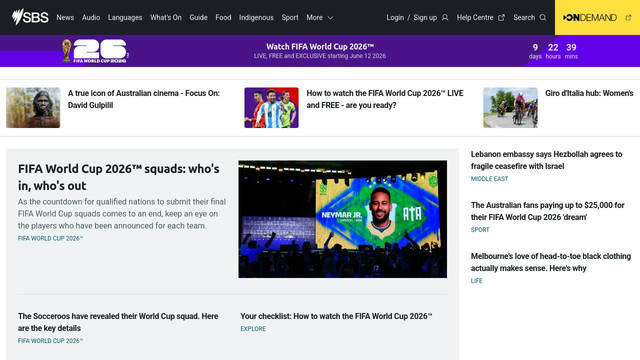The image size is (640, 360).
Task: Click the external link icon next to Help Centre
Action: tap(501, 18)
